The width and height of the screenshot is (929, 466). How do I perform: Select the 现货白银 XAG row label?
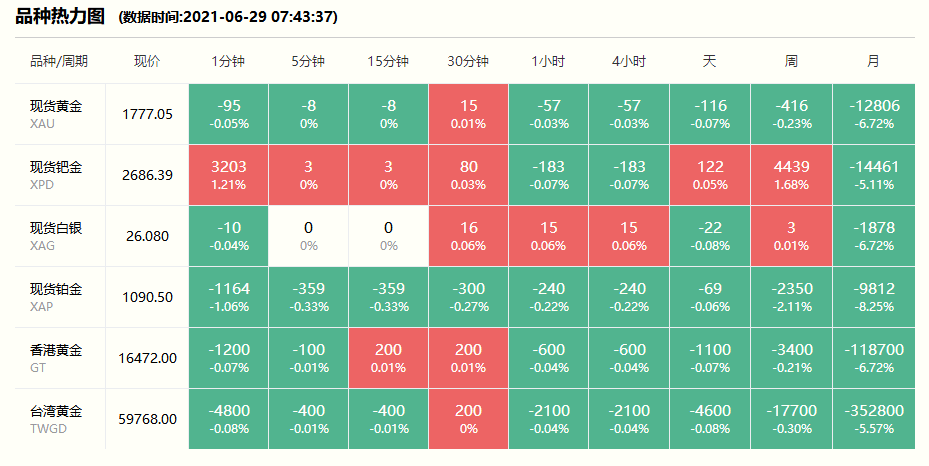click(56, 236)
